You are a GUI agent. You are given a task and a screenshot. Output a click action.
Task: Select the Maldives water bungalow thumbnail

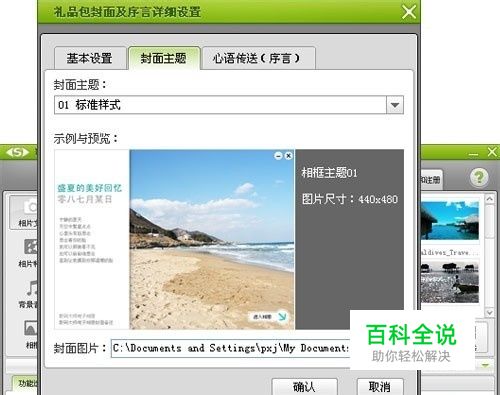(450, 220)
